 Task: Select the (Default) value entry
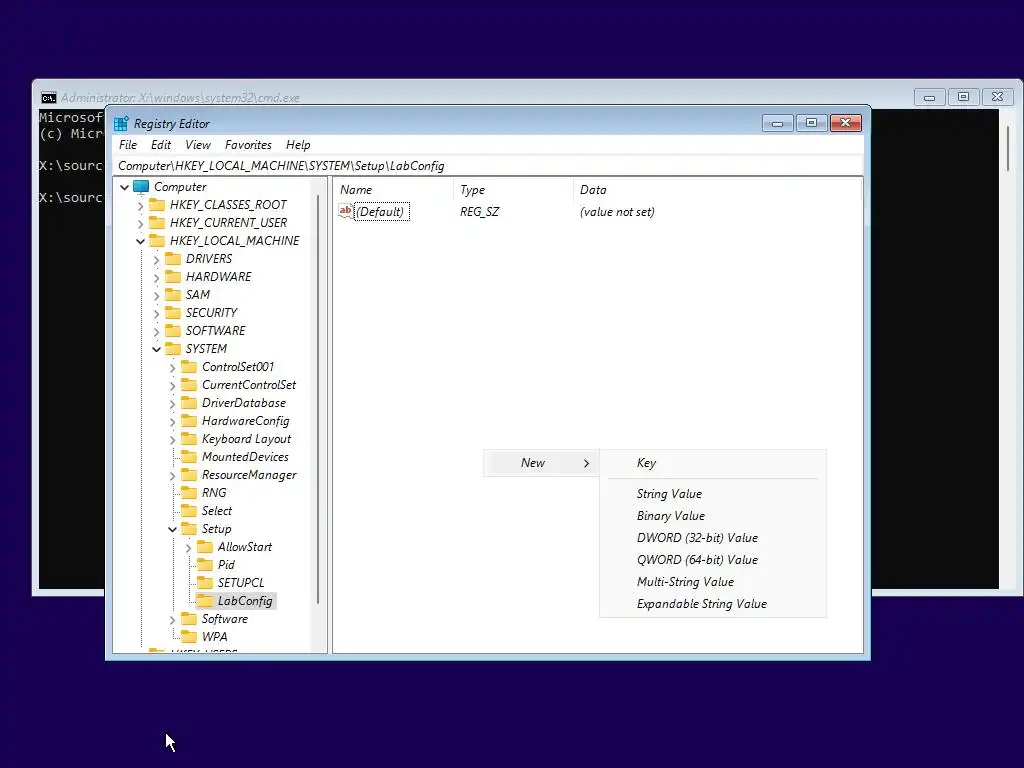[380, 212]
